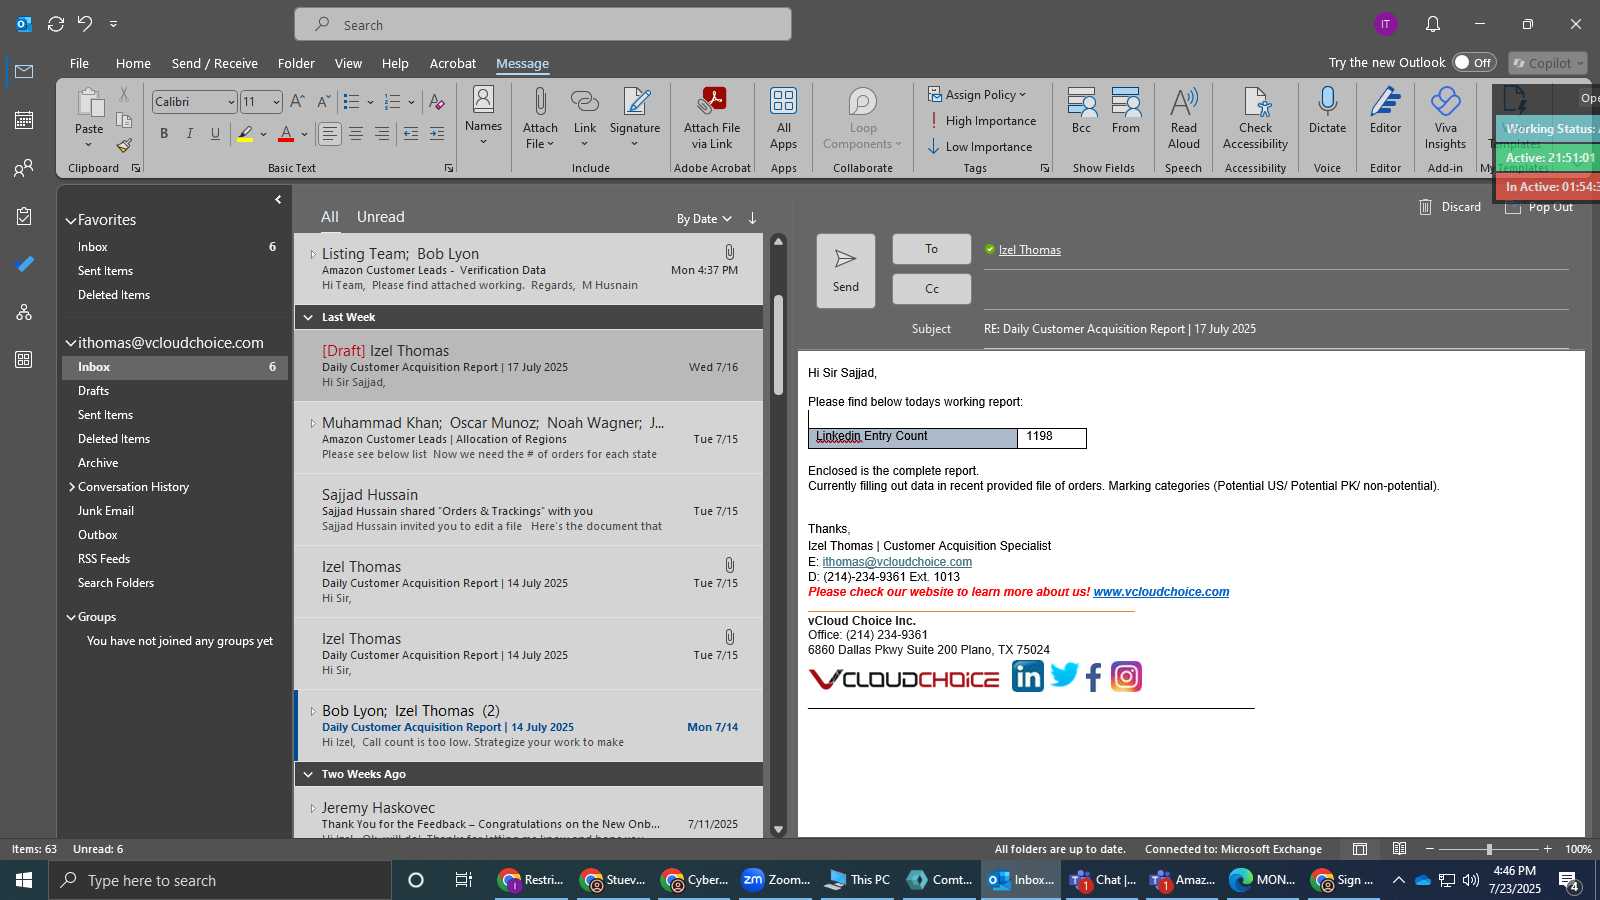Switch to the Unread filter

[381, 217]
